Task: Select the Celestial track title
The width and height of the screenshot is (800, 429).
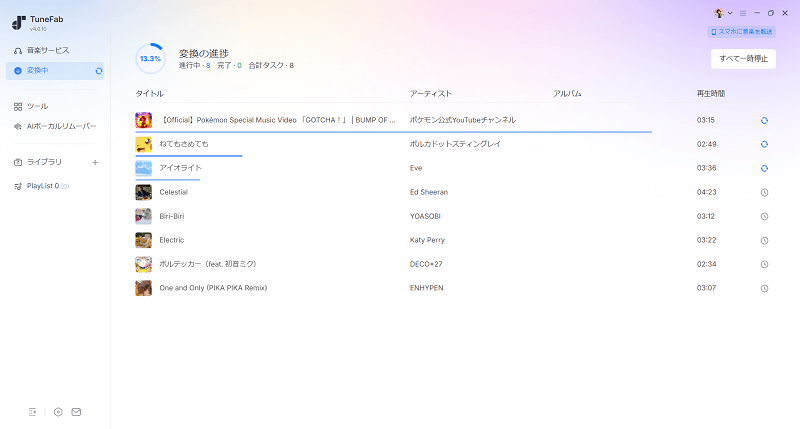Action: (173, 192)
